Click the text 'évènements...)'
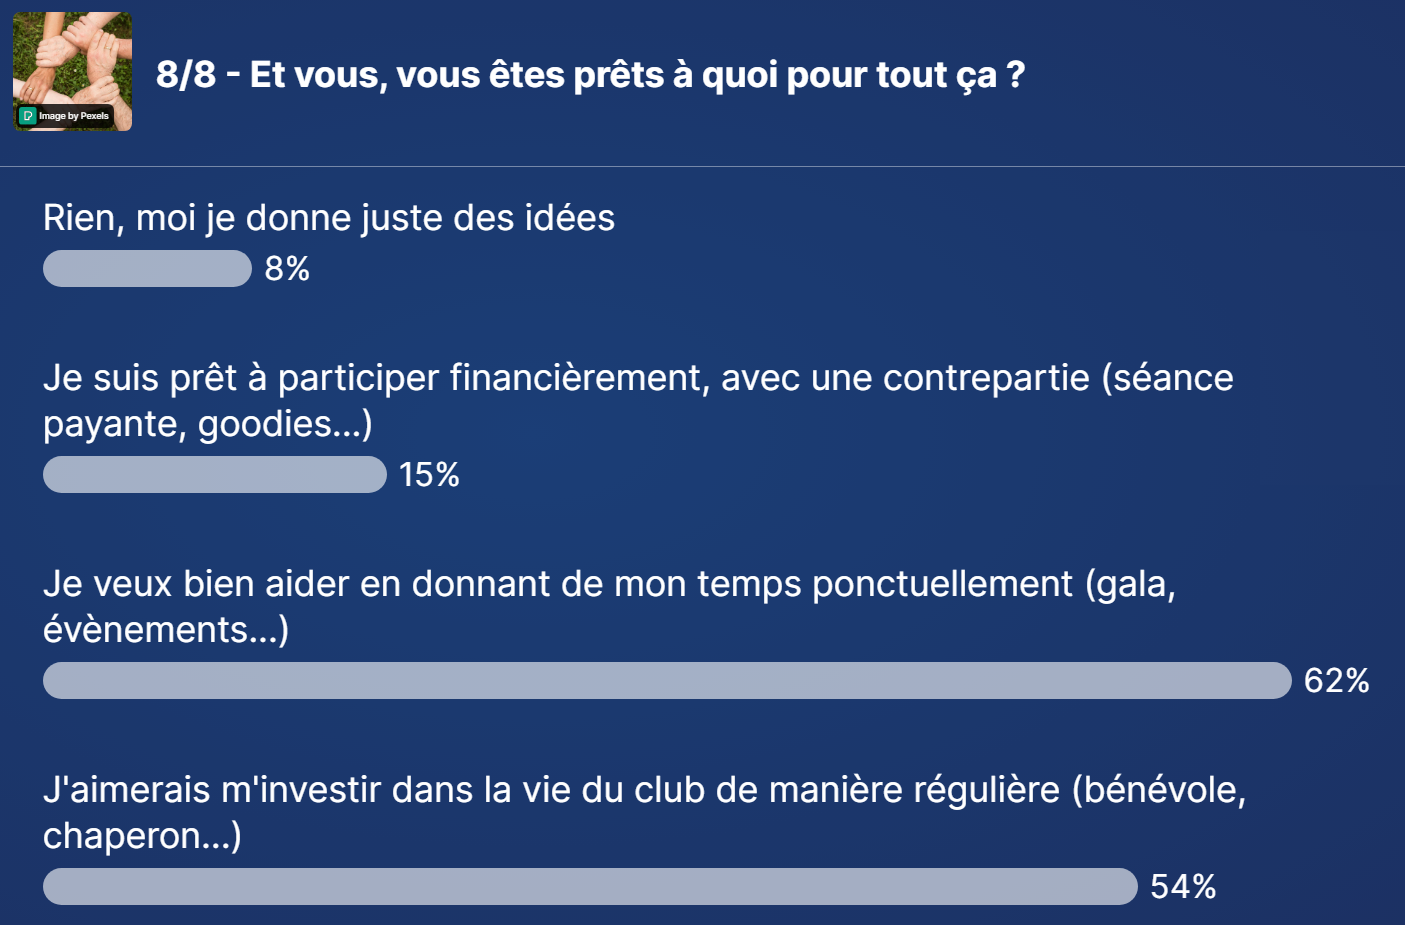Viewport: 1405px width, 925px height. 166,630
